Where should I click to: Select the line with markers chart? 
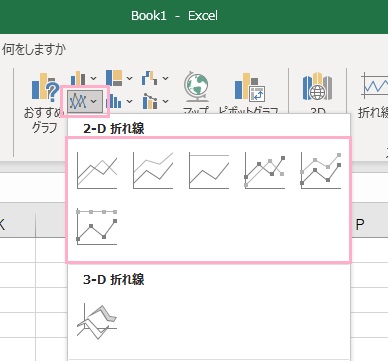[265, 171]
